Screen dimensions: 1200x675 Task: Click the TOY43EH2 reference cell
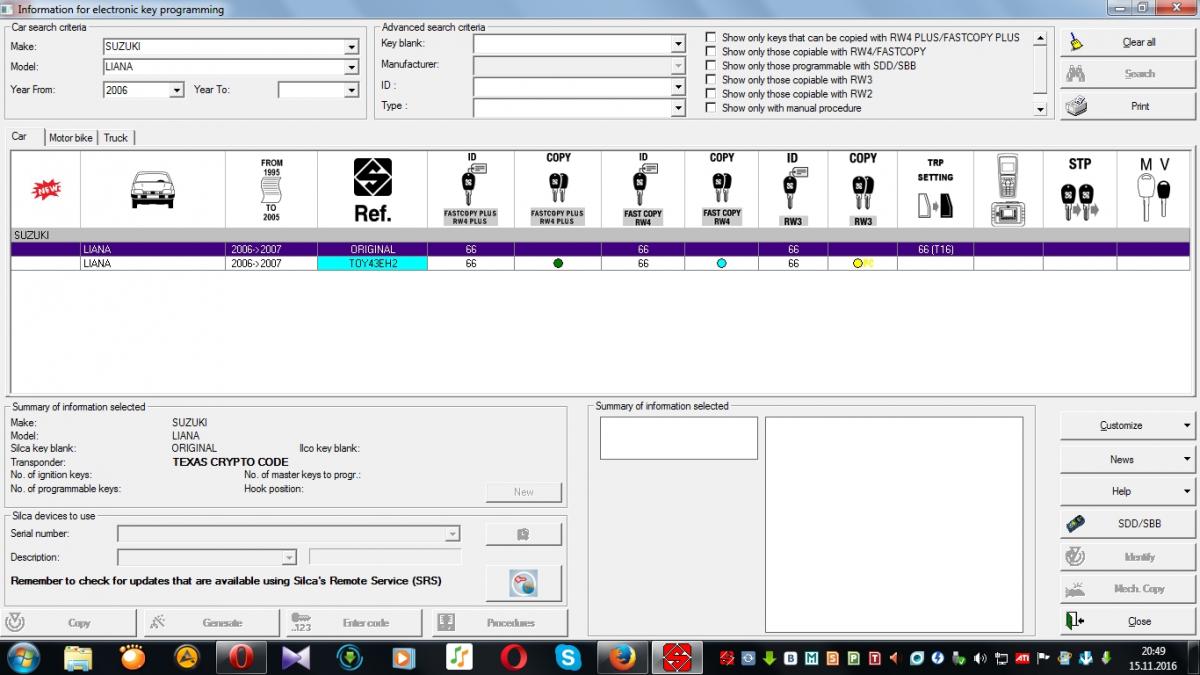pos(372,264)
